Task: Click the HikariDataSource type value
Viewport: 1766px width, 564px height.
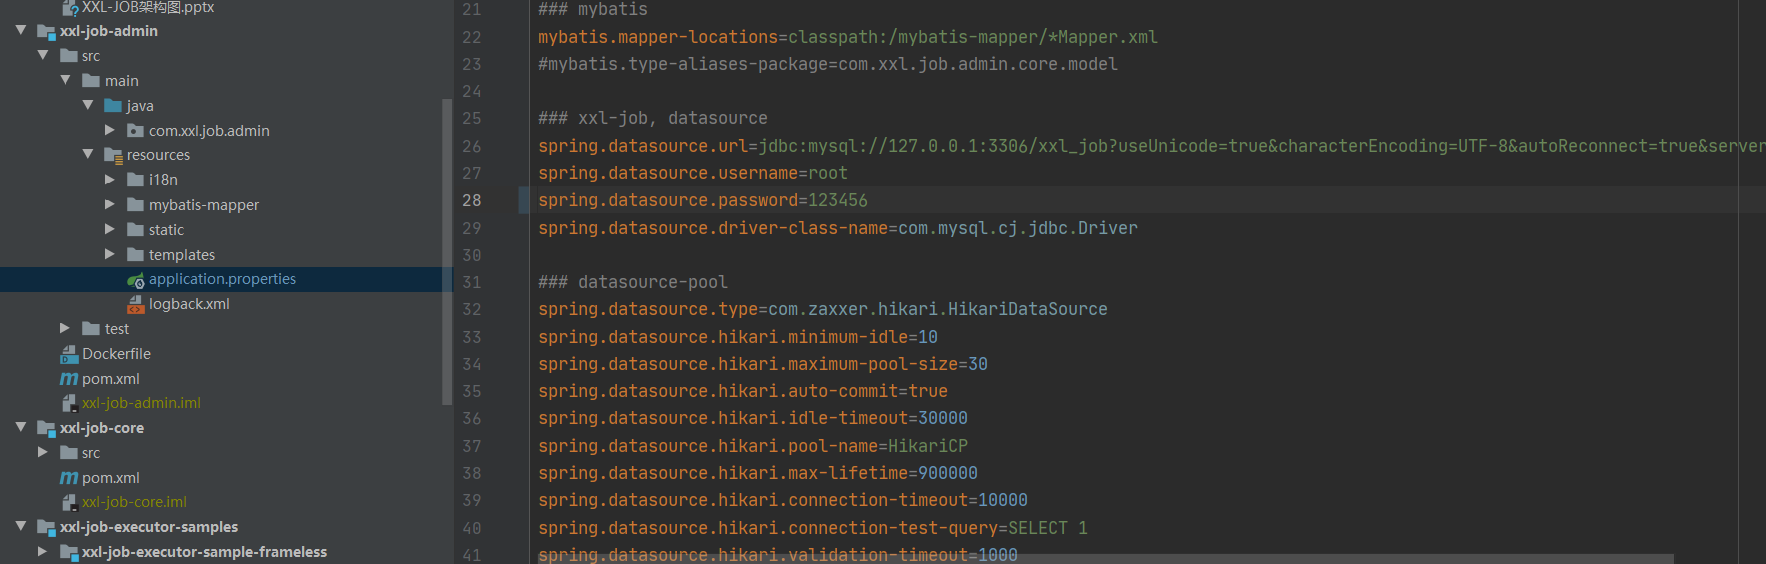Action: pos(938,309)
